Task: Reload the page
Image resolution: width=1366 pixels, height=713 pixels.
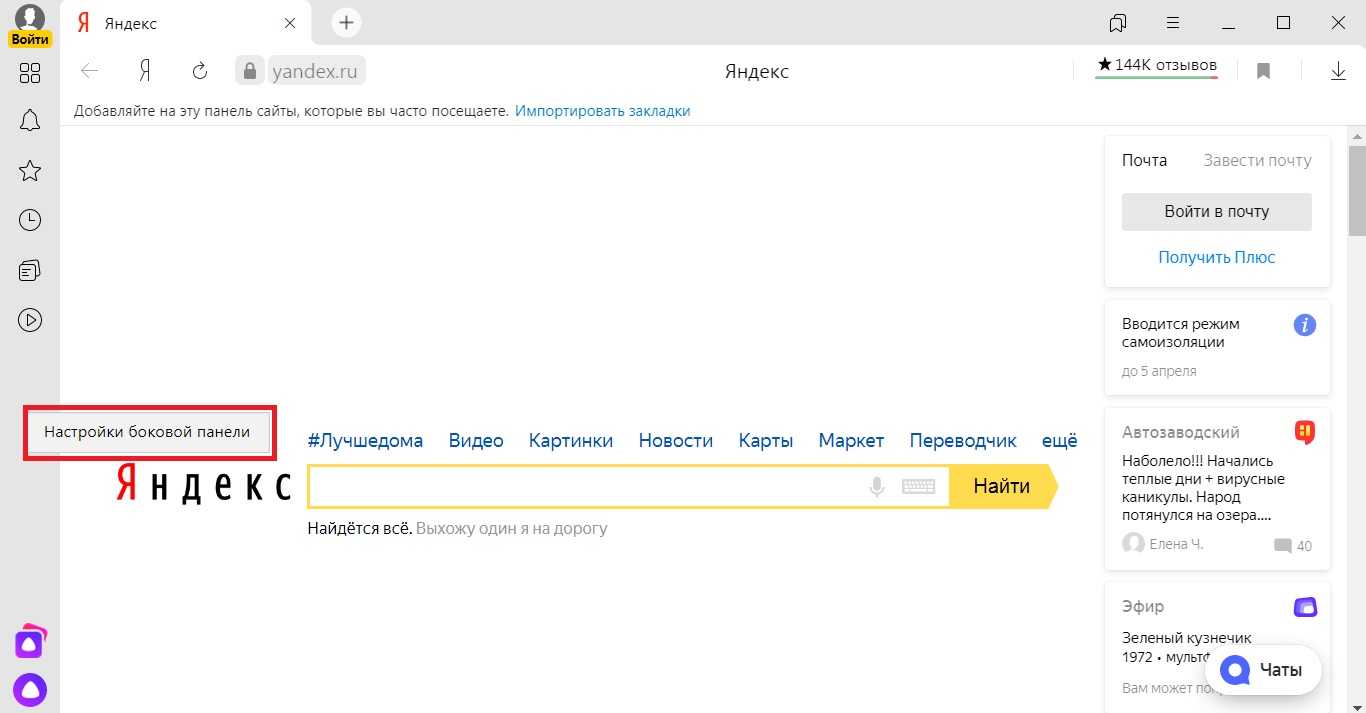Action: pos(200,70)
